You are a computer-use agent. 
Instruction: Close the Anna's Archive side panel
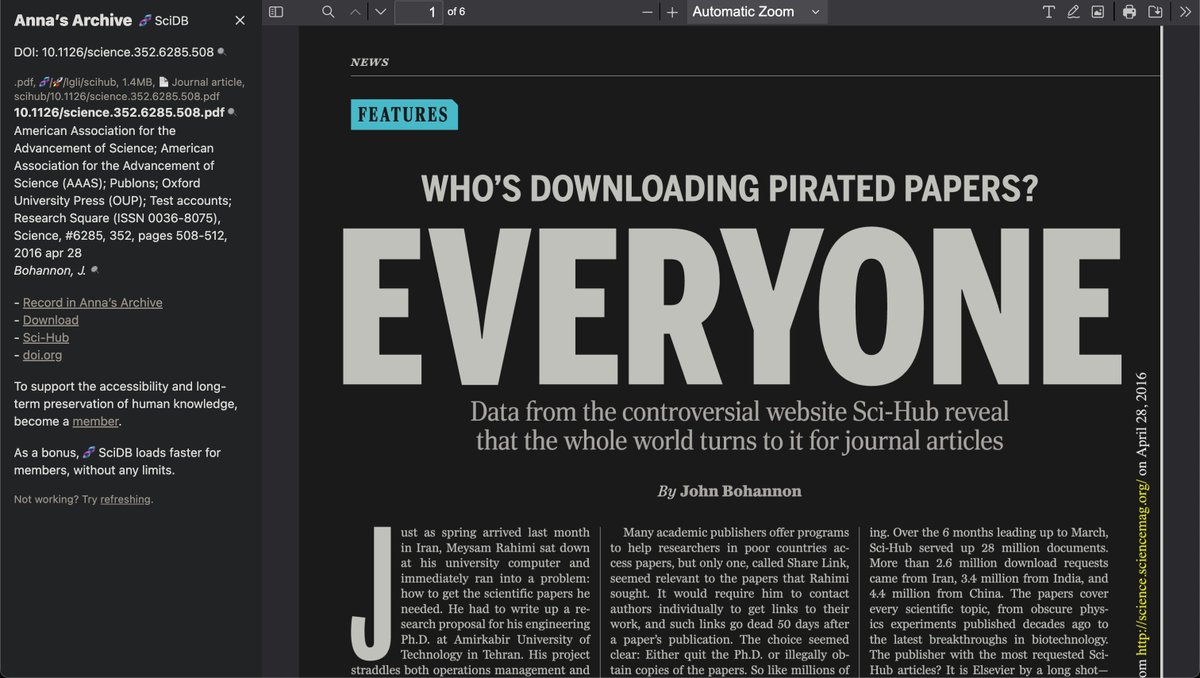[240, 21]
